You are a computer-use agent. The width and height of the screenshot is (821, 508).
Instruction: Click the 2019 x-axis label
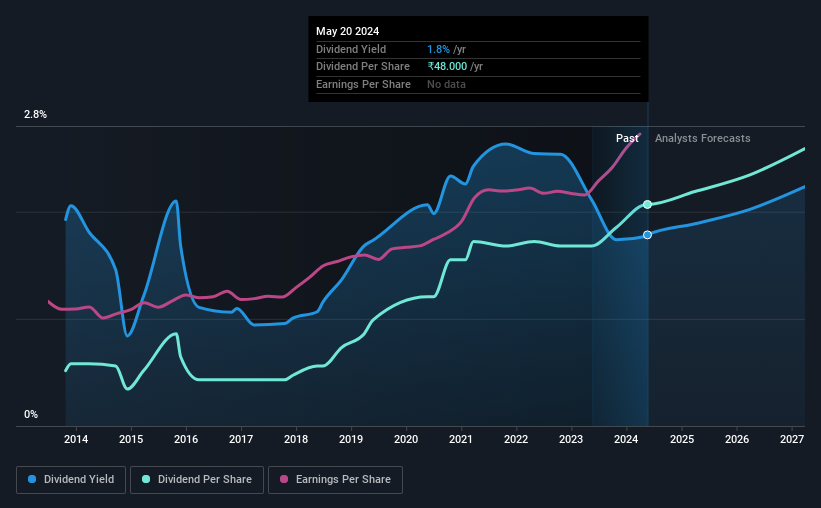tap(351, 439)
